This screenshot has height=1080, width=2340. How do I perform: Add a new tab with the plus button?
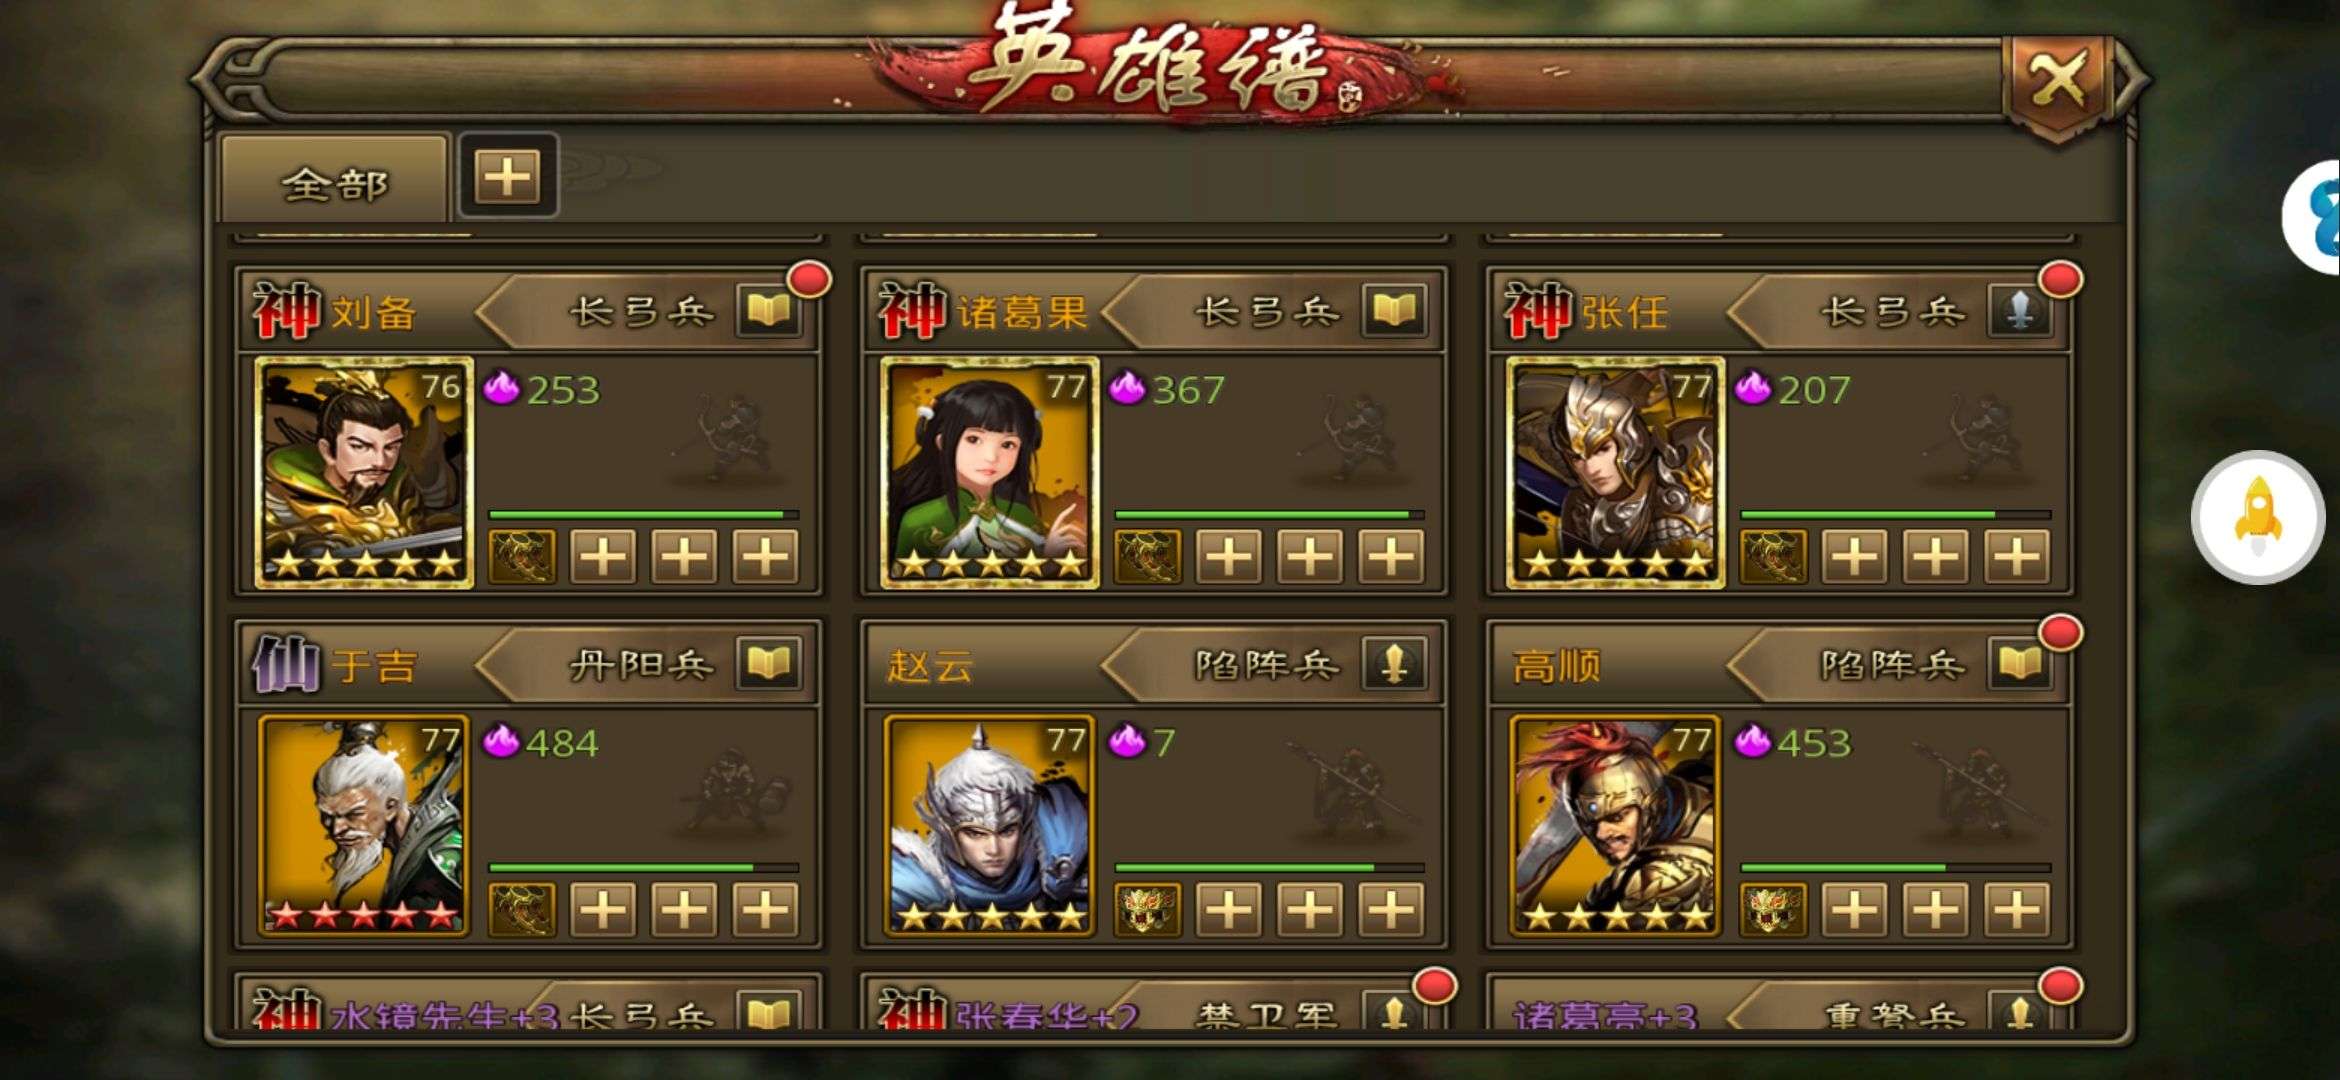click(507, 177)
